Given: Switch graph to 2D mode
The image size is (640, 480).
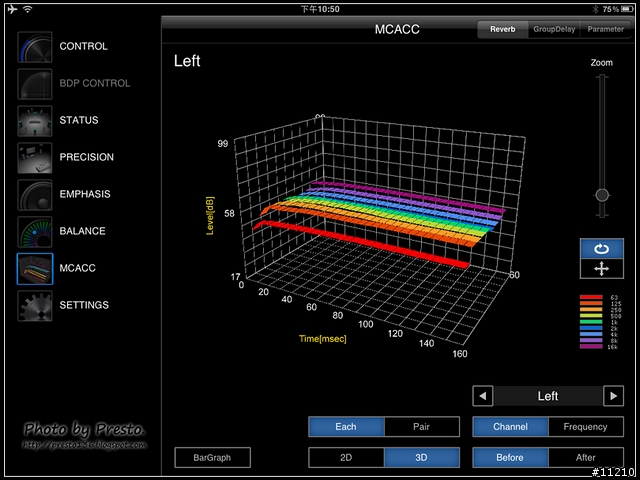Looking at the screenshot, I should (x=346, y=458).
